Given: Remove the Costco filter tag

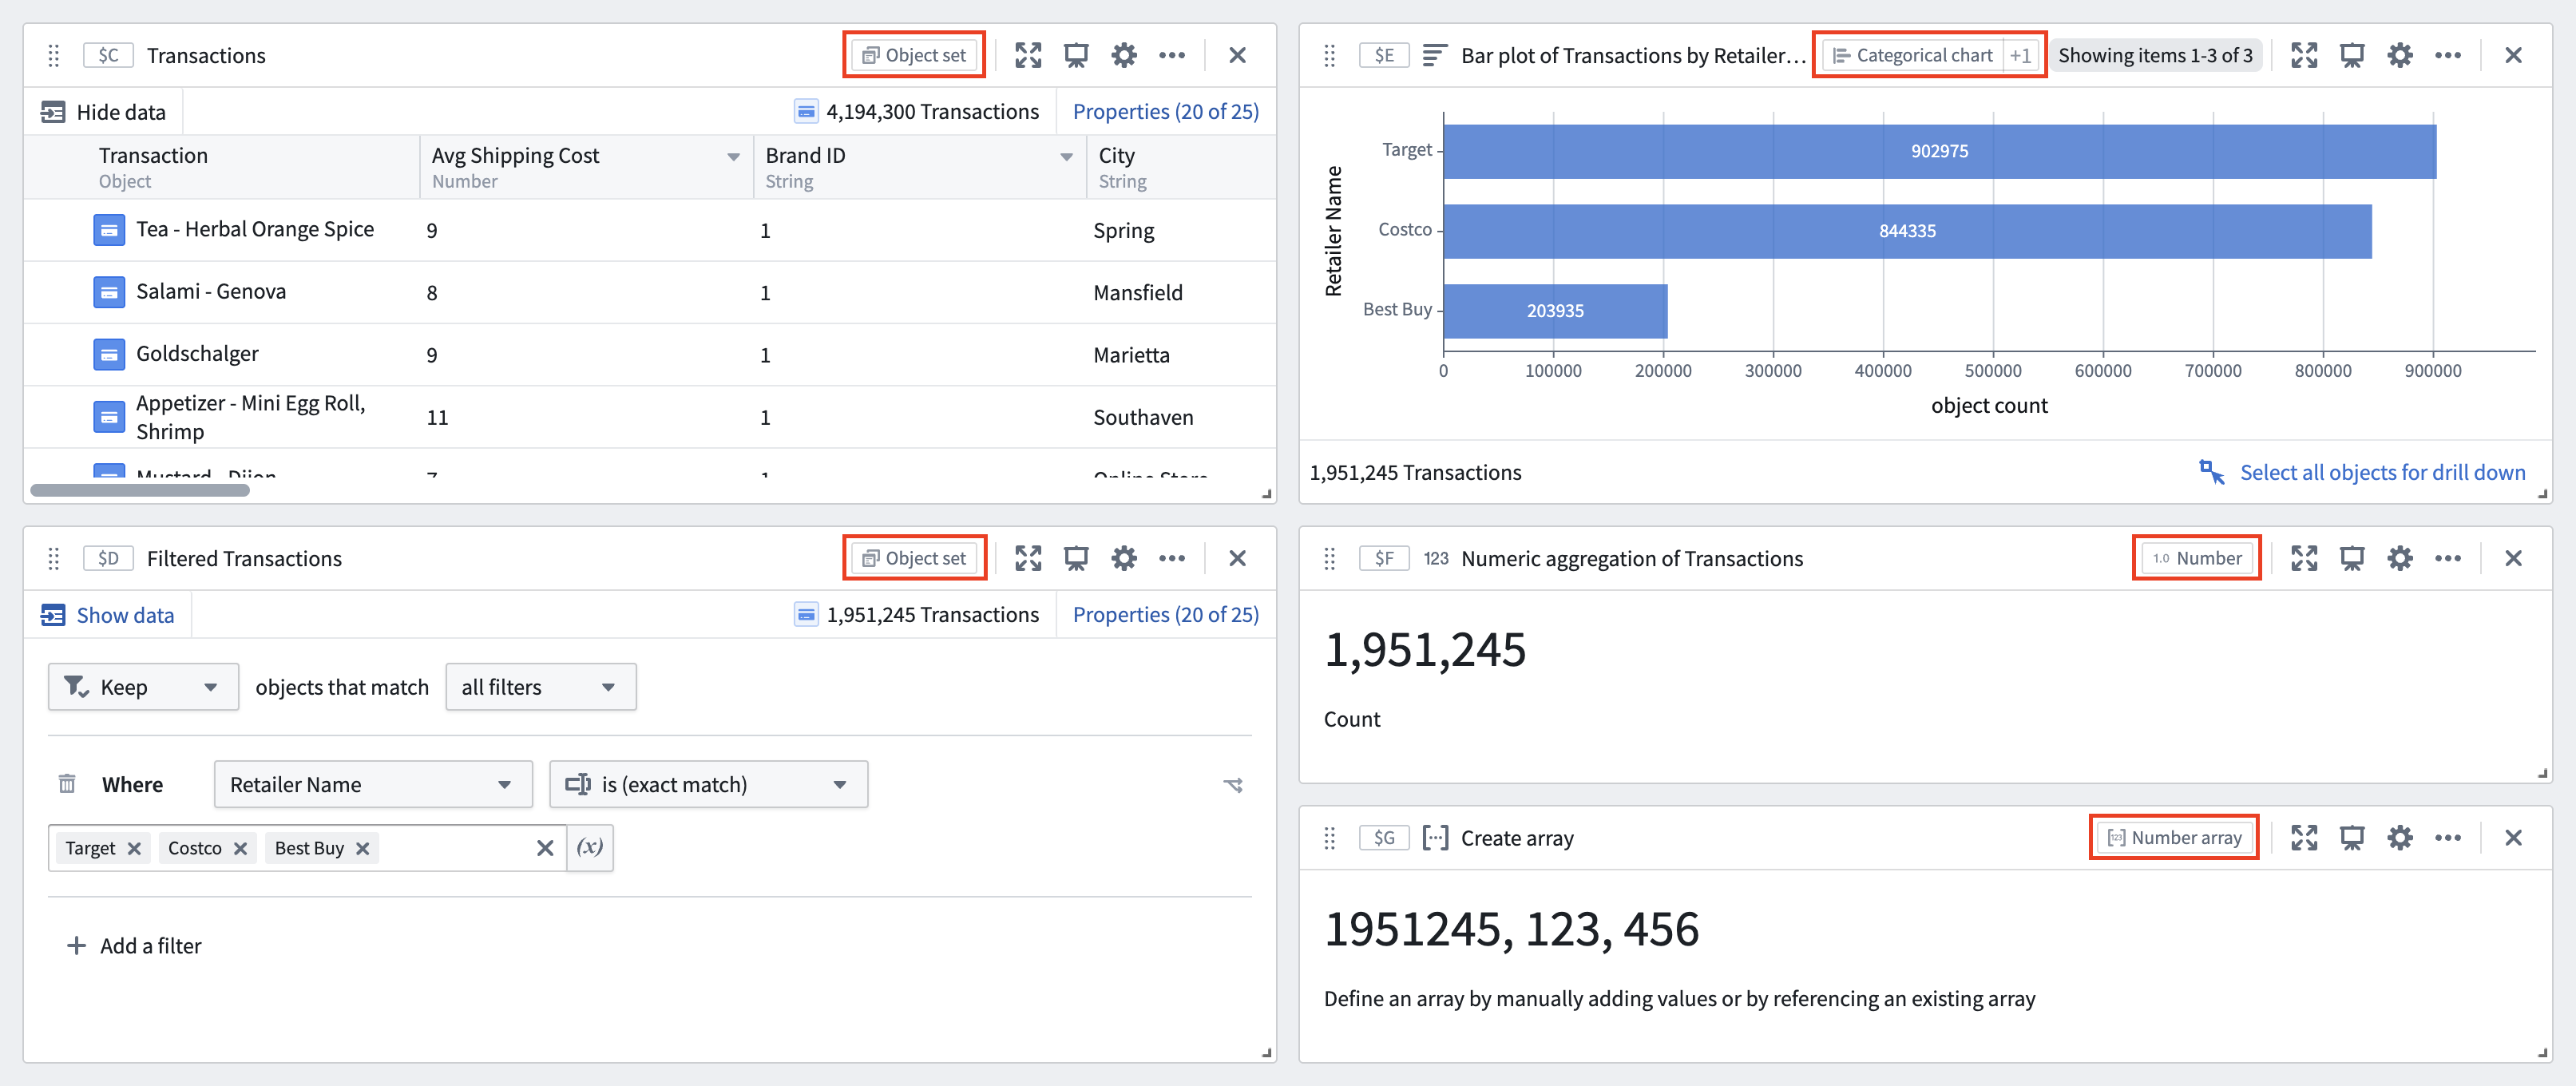Looking at the screenshot, I should (x=240, y=848).
